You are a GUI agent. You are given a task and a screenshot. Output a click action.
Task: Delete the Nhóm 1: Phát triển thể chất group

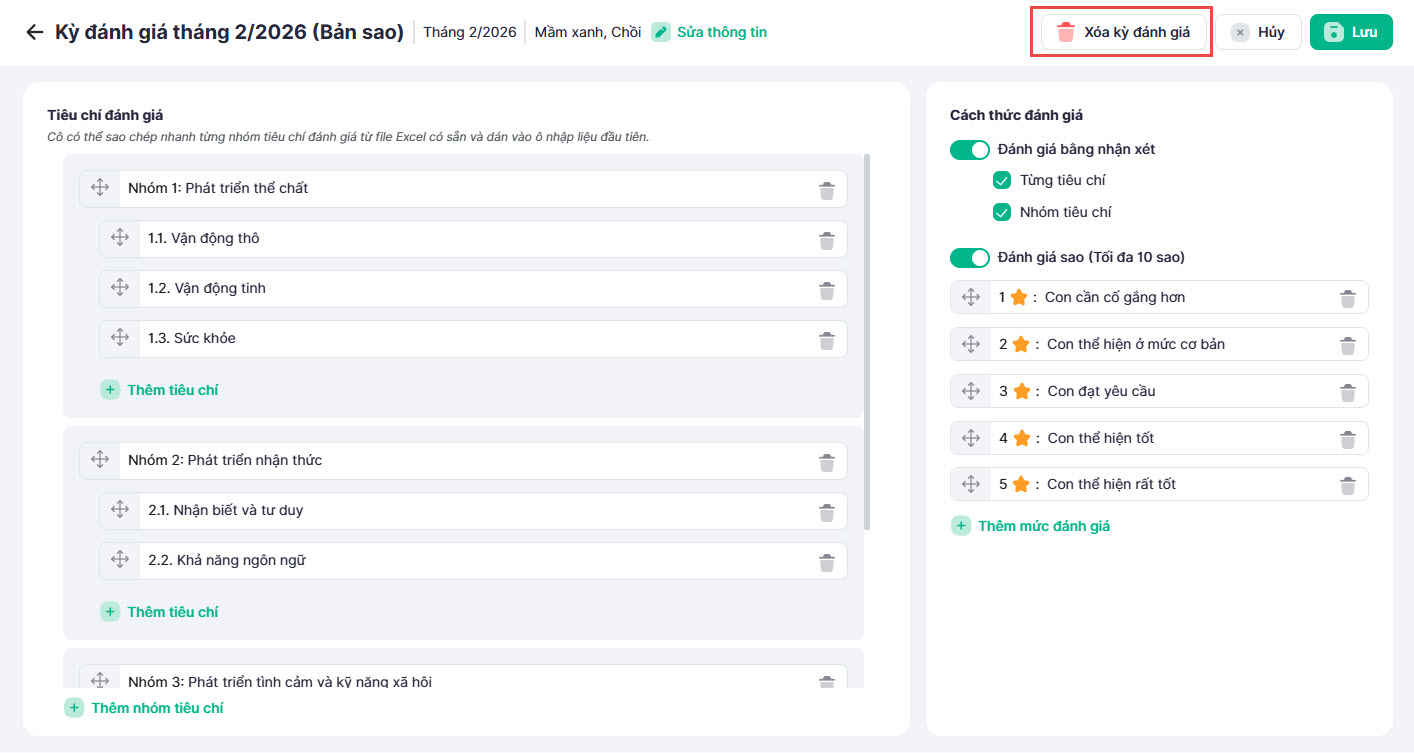[826, 190]
